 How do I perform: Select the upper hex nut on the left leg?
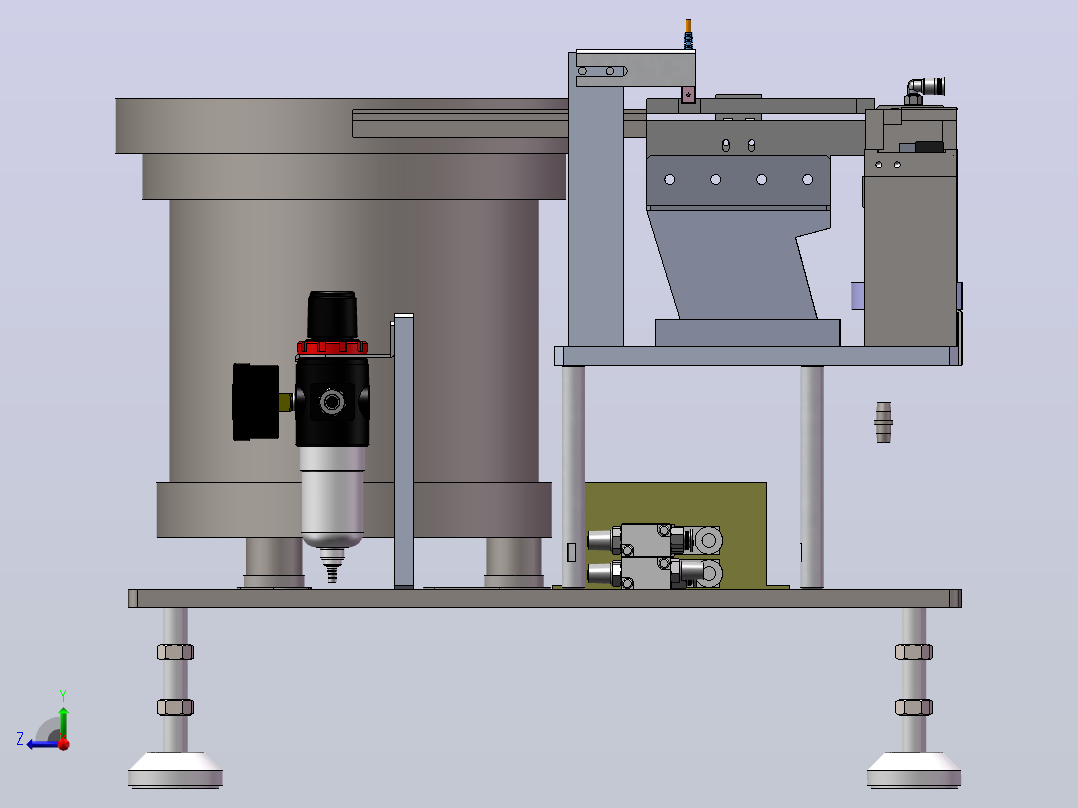175,652
